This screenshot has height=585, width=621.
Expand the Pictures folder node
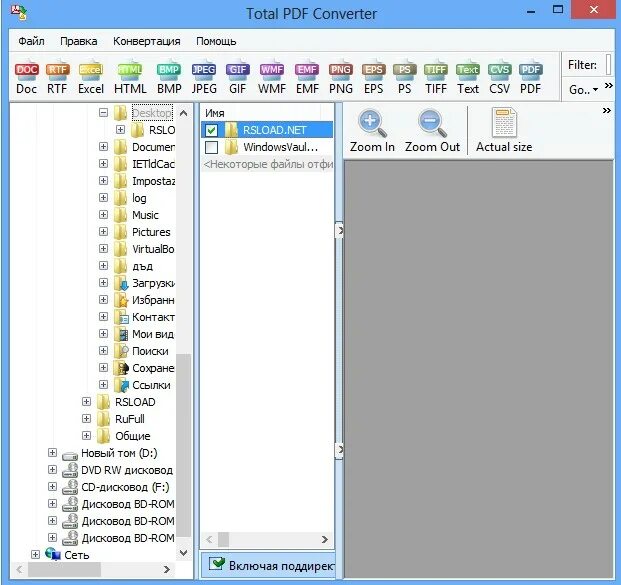point(103,232)
